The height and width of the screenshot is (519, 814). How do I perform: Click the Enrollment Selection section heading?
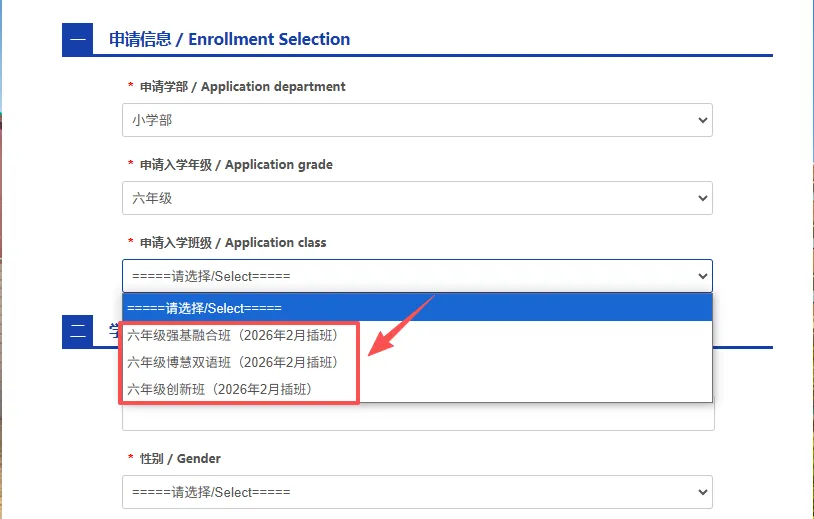(x=229, y=40)
